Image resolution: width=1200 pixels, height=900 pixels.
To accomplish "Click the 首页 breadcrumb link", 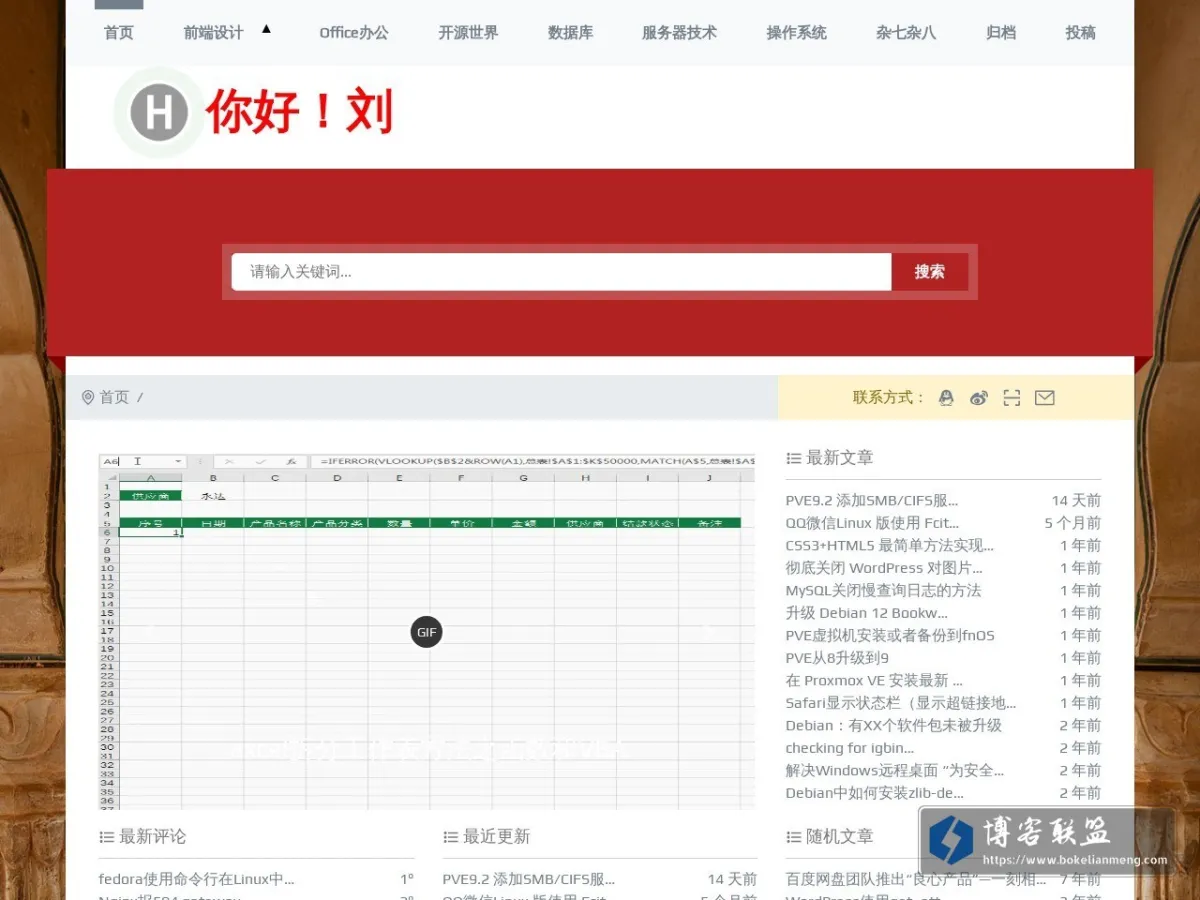I will tap(114, 397).
